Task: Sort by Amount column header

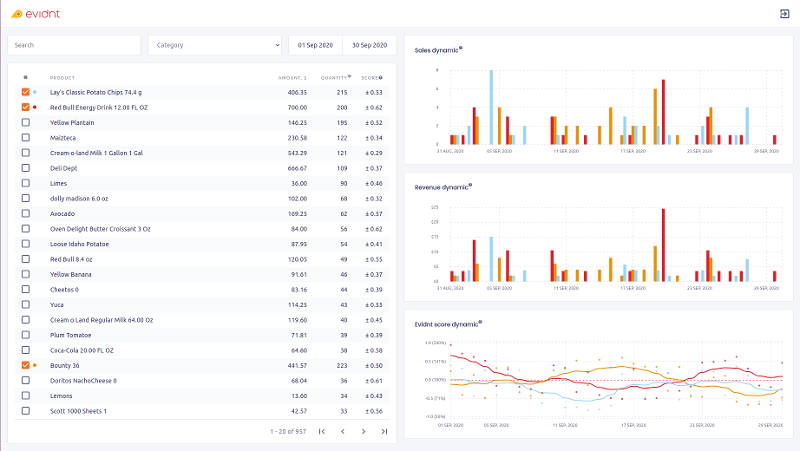Action: [292, 78]
